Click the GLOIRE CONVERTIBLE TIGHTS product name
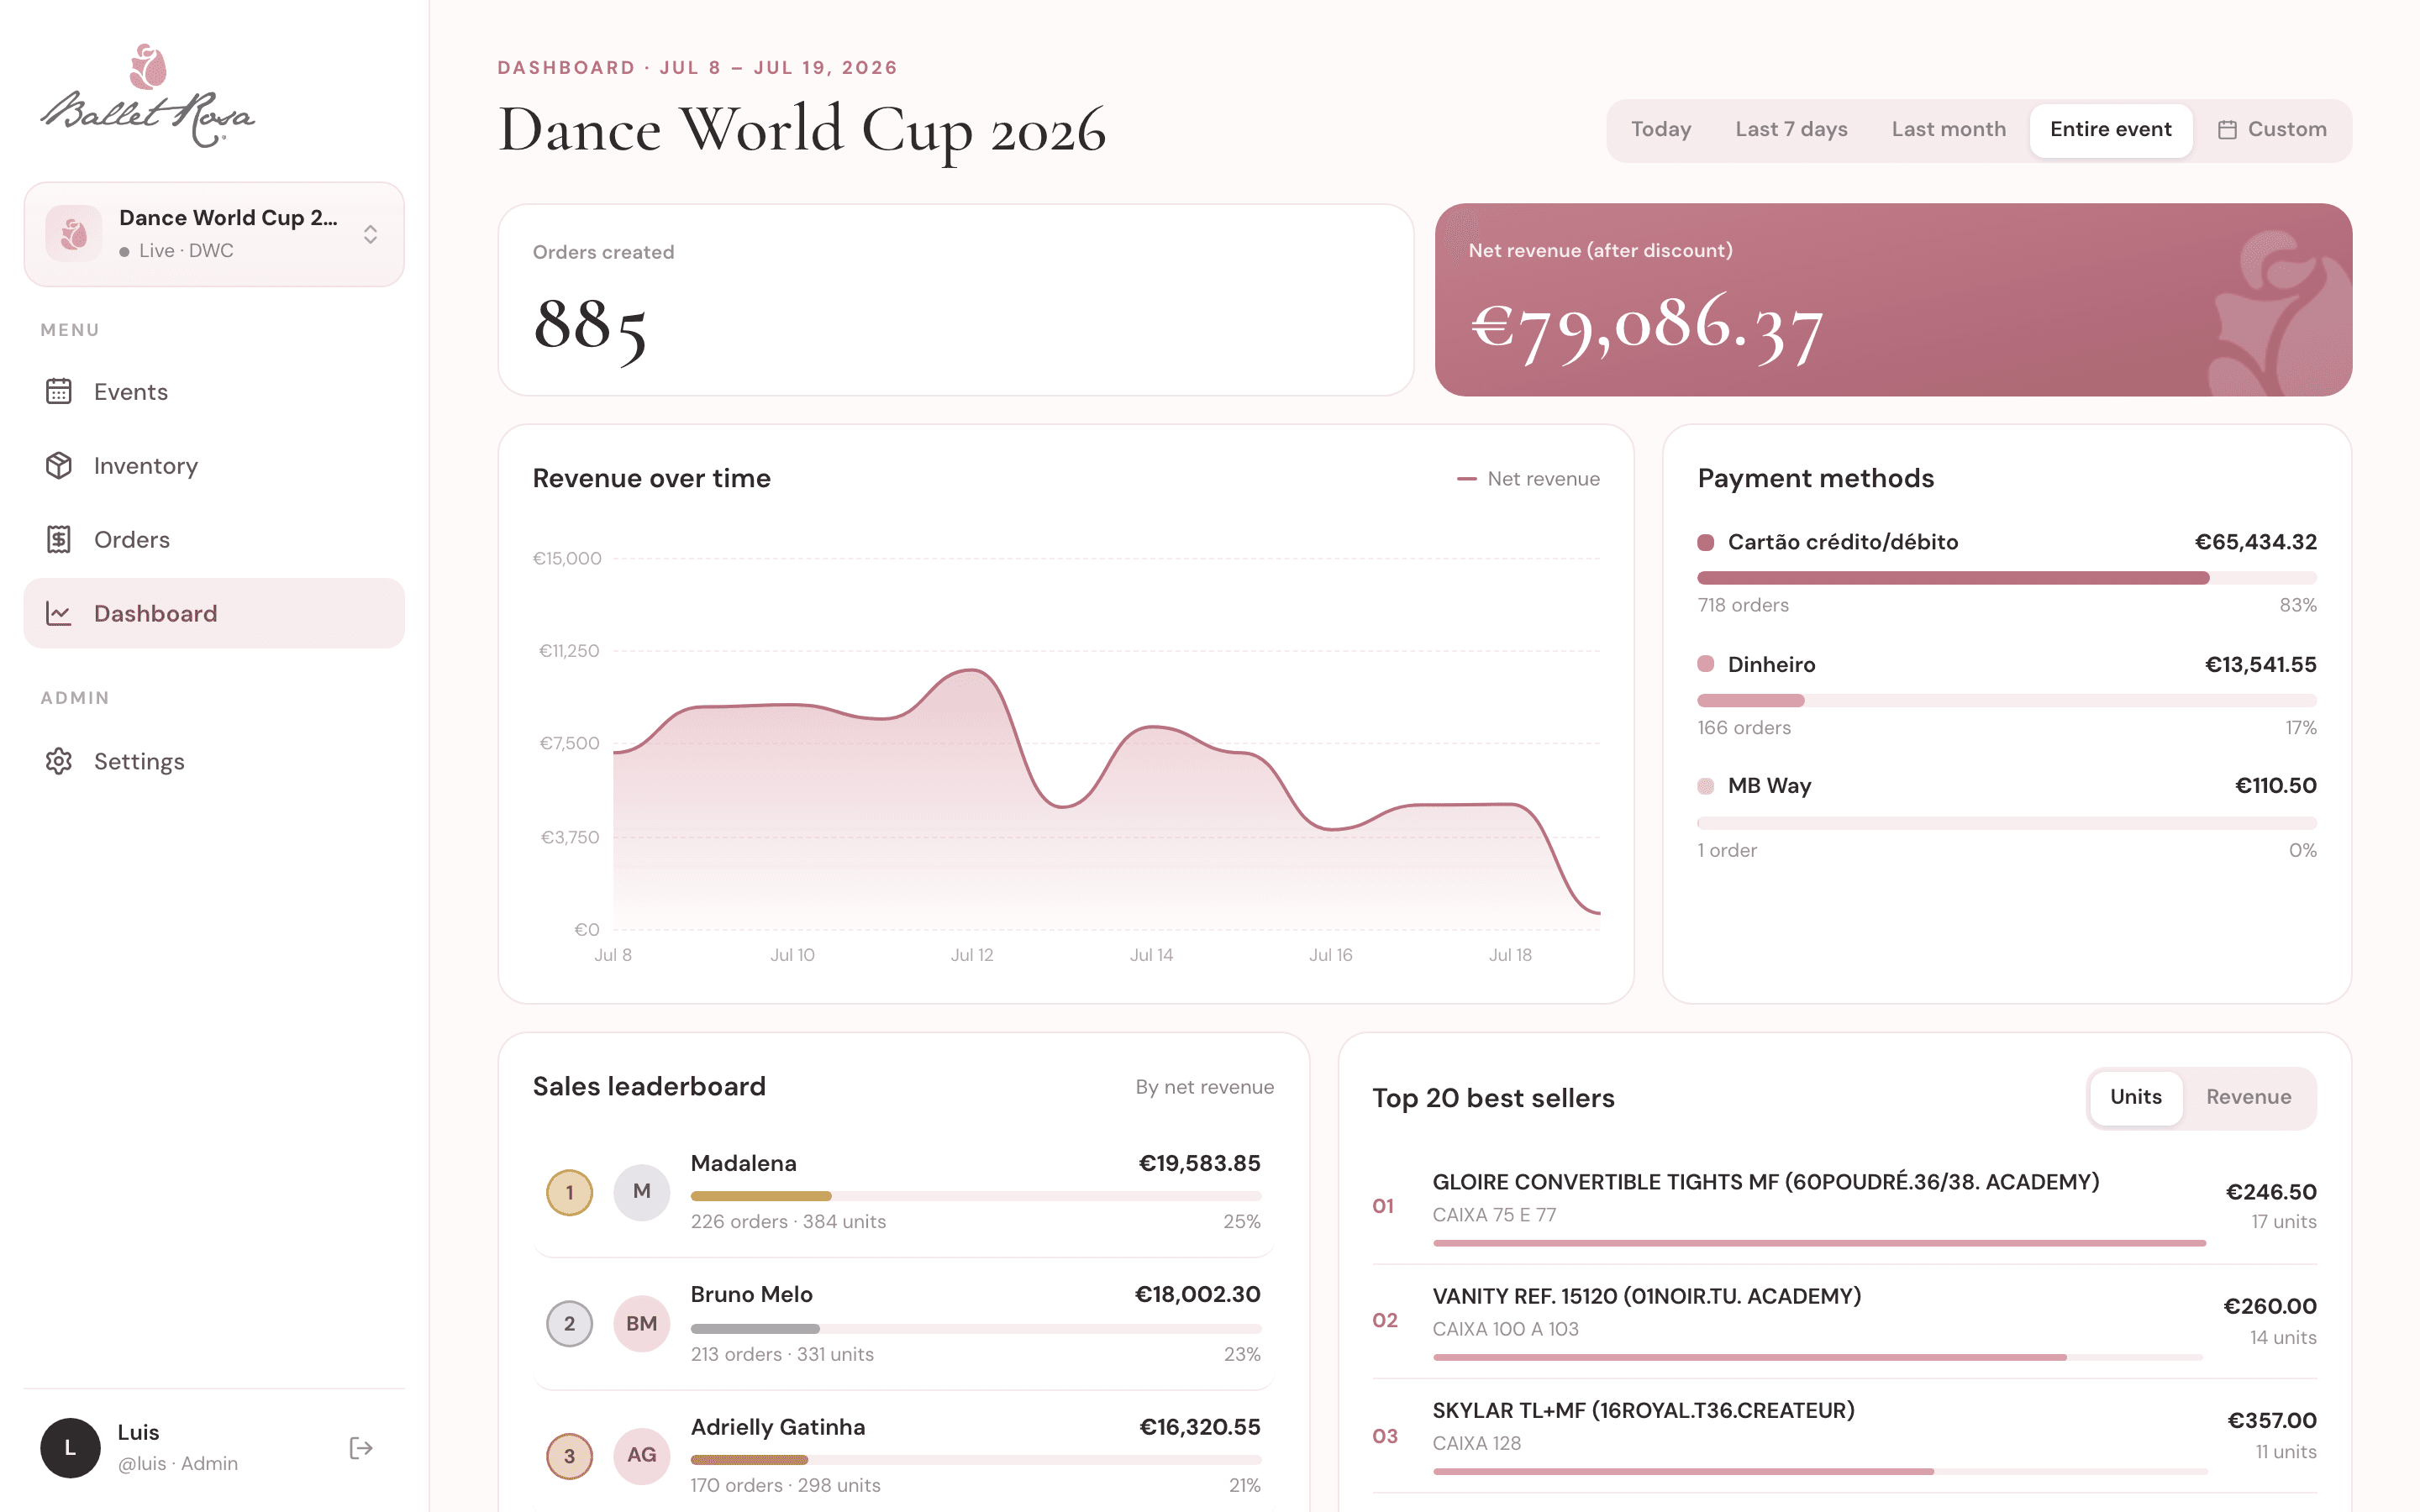Screen dimensions: 2420x1512 (1765, 1182)
